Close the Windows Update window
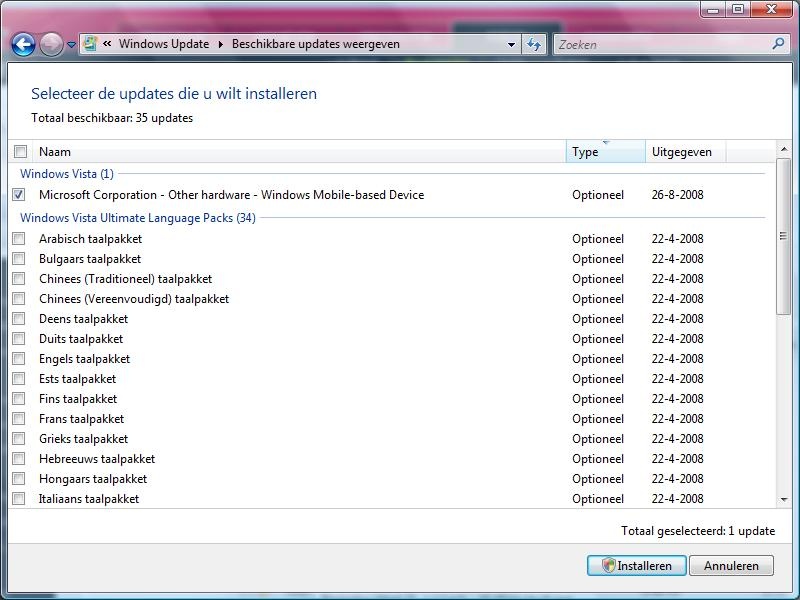Image resolution: width=800 pixels, height=600 pixels. (x=771, y=10)
